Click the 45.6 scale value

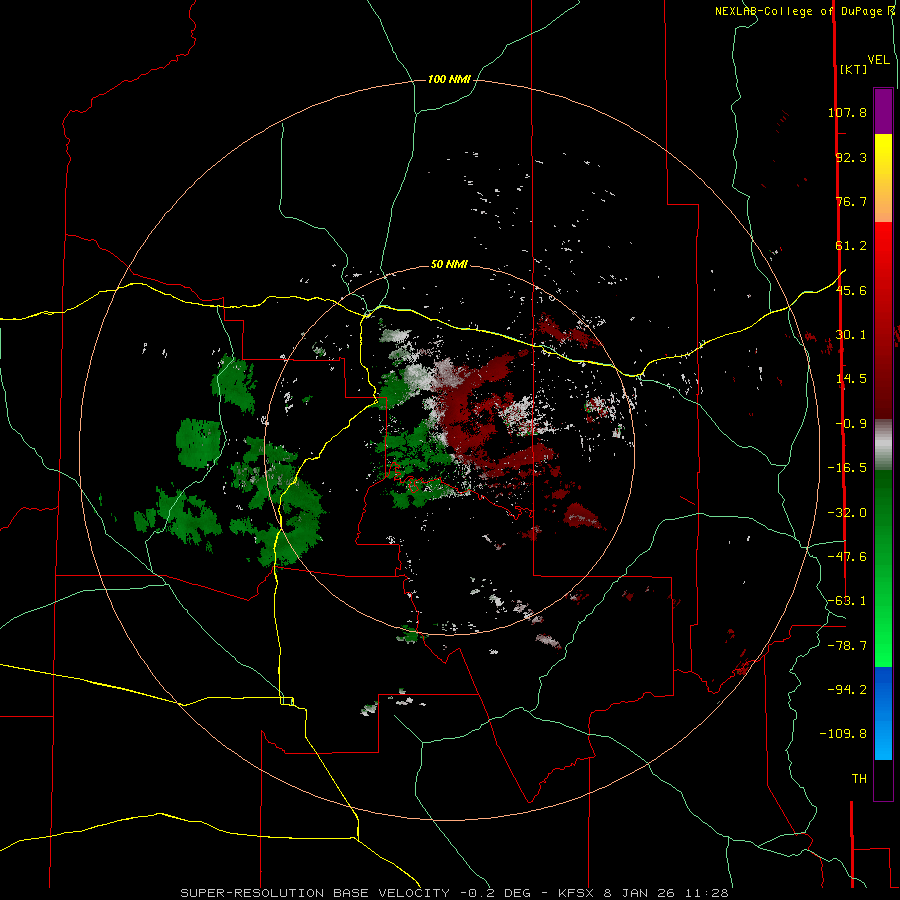pyautogui.click(x=851, y=290)
